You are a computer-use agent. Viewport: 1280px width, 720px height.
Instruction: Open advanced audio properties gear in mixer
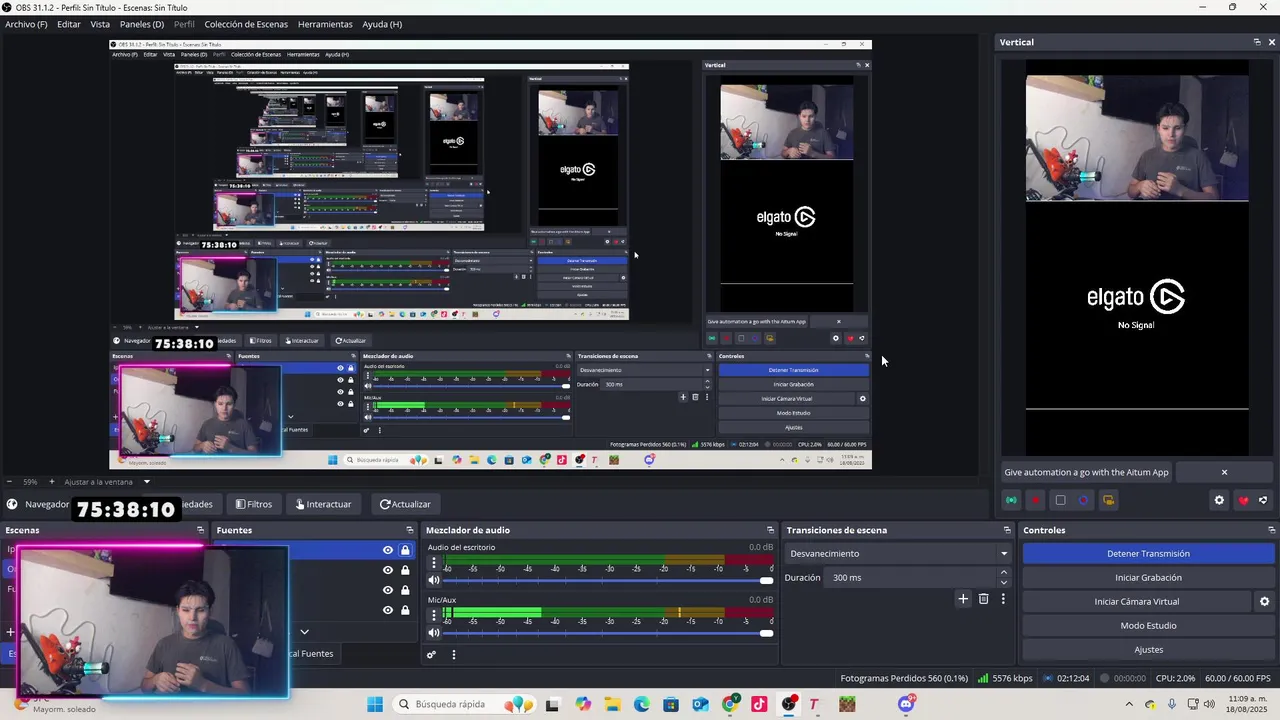431,655
